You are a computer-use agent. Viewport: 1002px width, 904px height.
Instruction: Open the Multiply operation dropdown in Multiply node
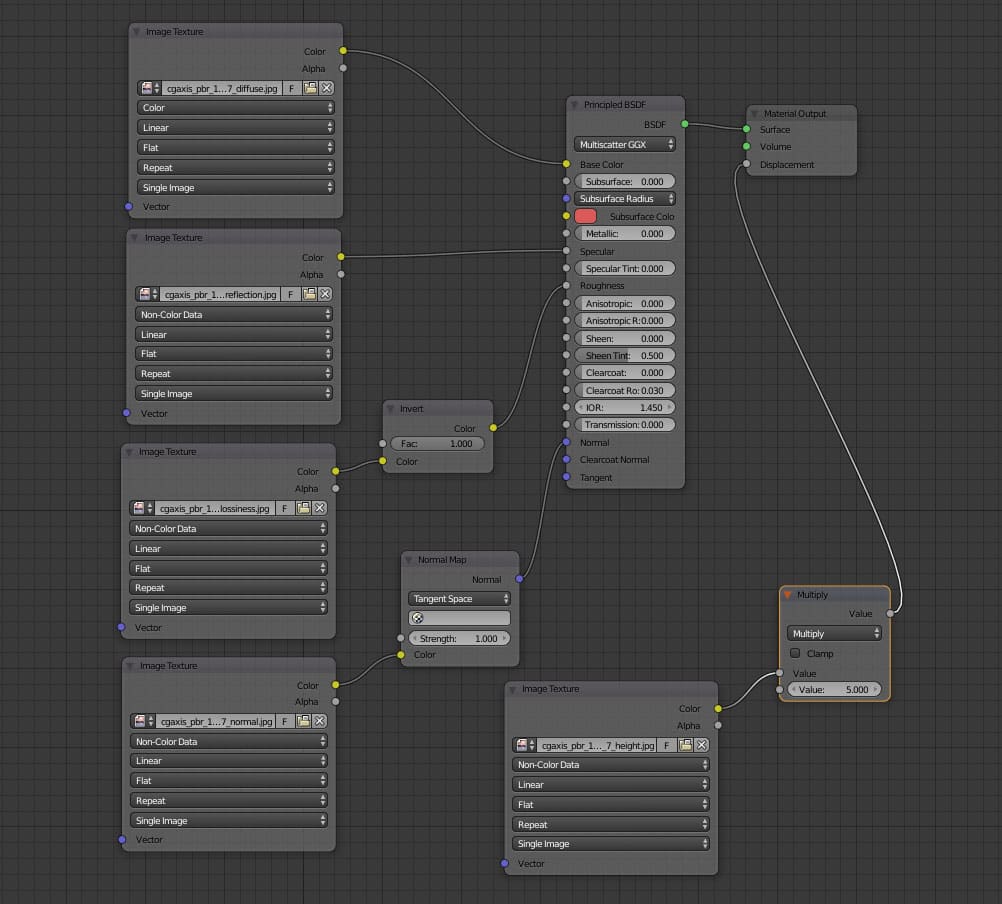[x=834, y=633]
